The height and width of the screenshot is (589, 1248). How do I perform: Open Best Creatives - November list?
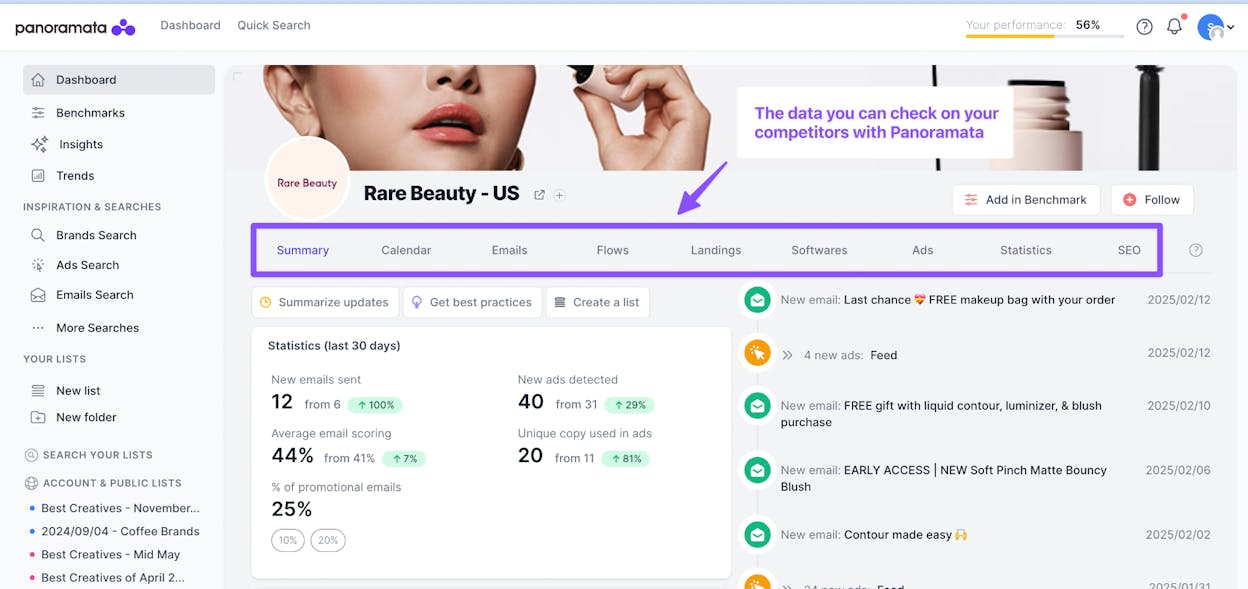[x=120, y=508]
